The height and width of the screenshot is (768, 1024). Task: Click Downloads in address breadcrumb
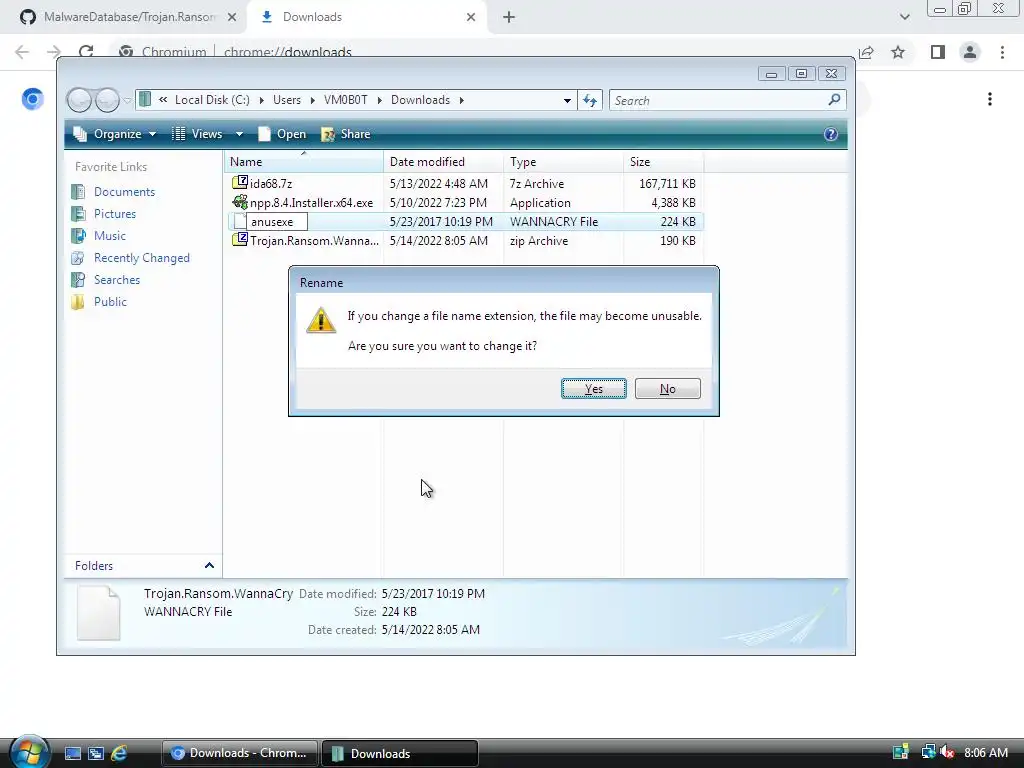(x=420, y=100)
